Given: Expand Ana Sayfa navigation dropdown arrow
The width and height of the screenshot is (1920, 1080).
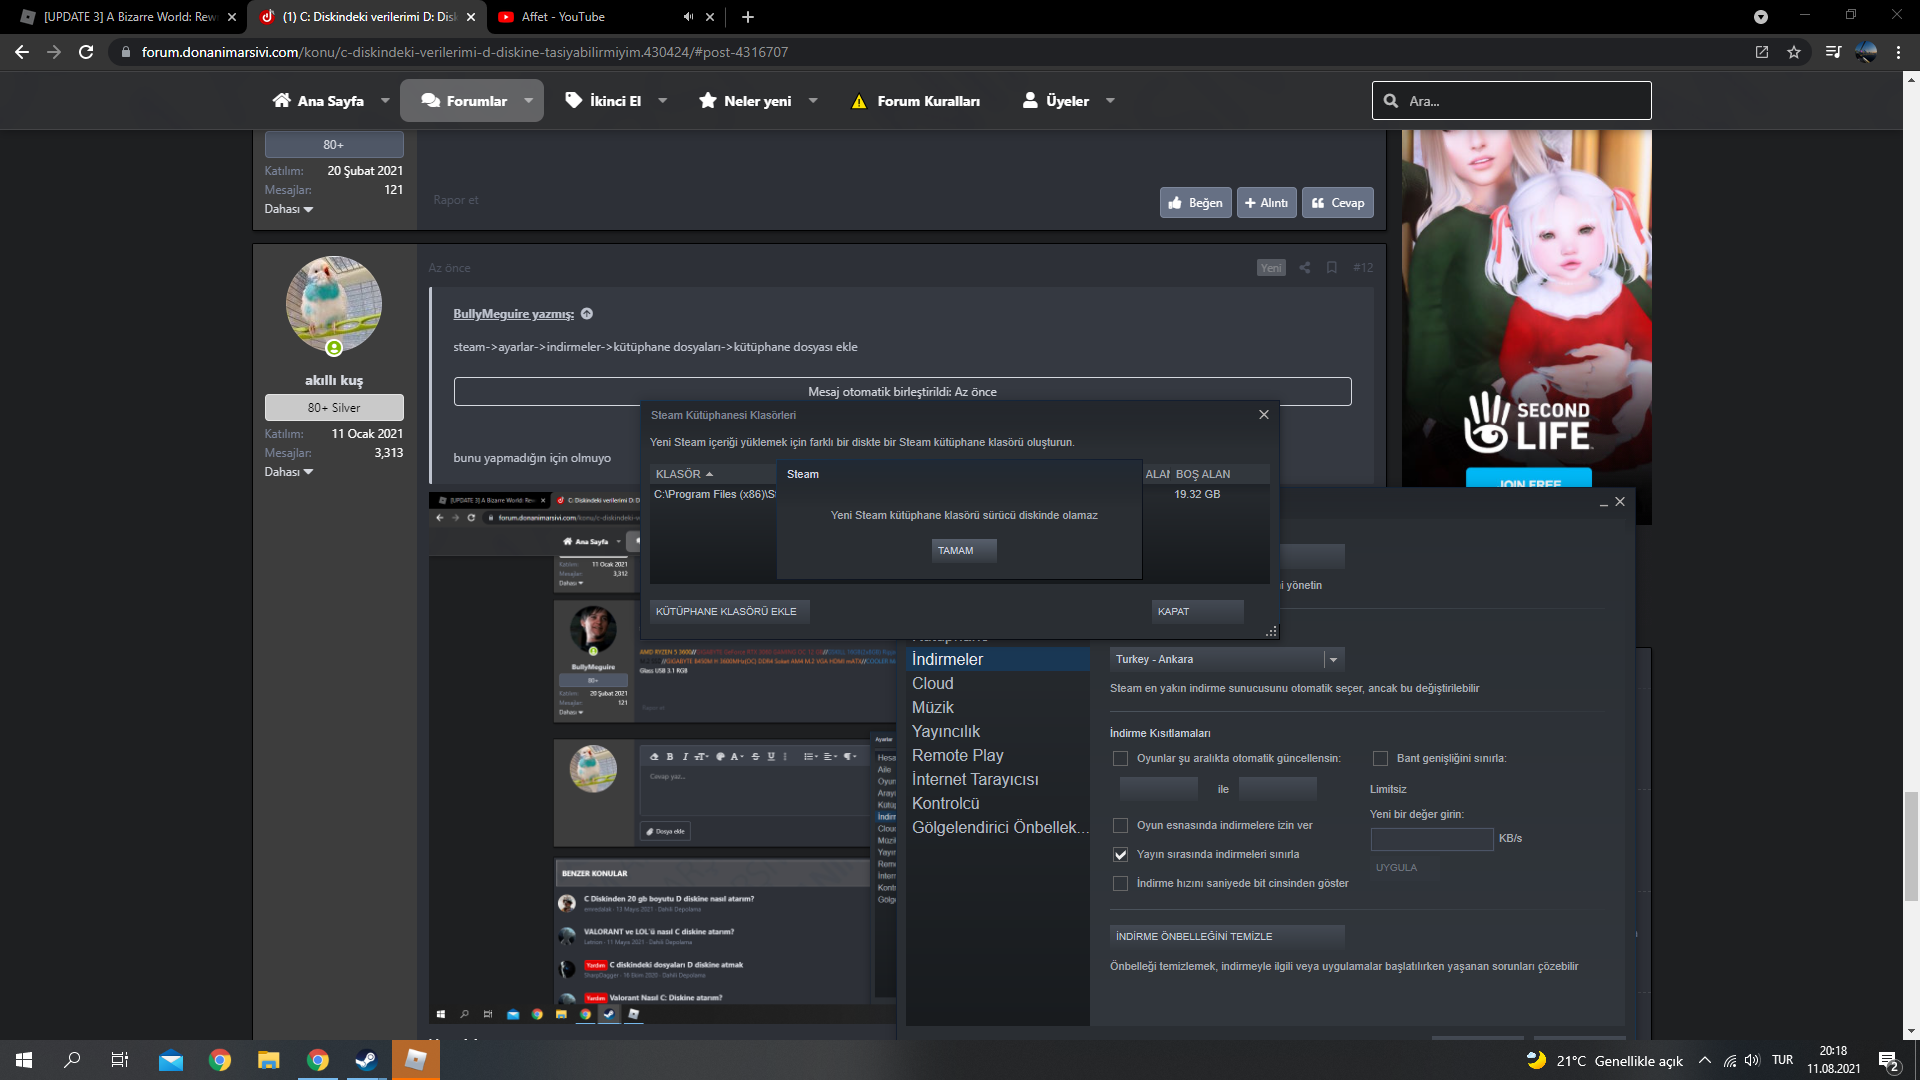Looking at the screenshot, I should coord(385,101).
